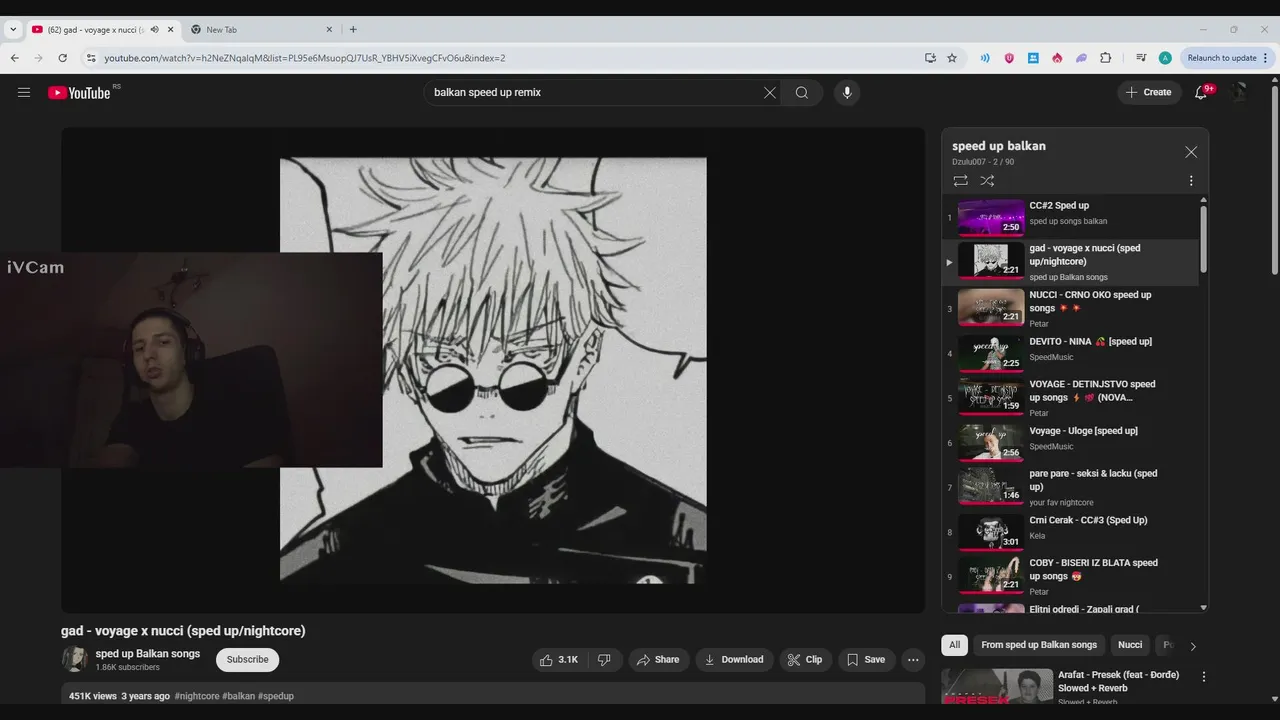Click the YouTube URL address bar
The image size is (1280, 720).
510,58
